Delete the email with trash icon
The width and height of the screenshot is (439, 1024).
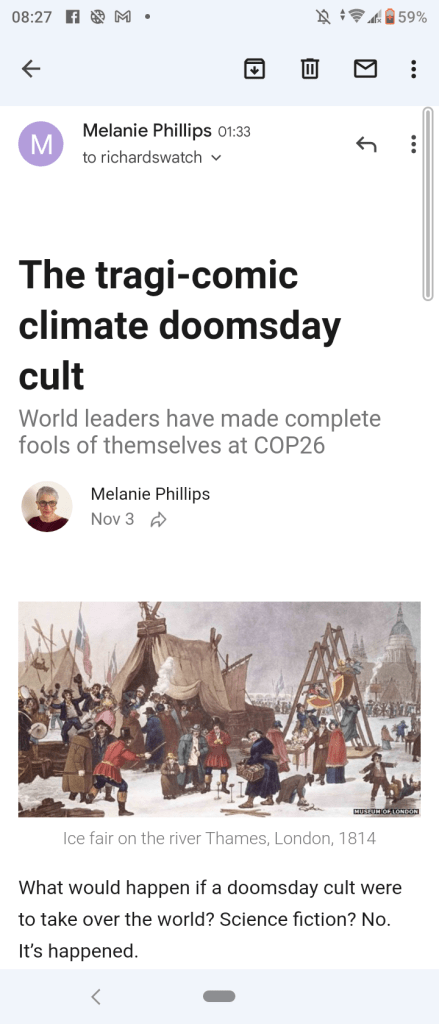click(310, 69)
